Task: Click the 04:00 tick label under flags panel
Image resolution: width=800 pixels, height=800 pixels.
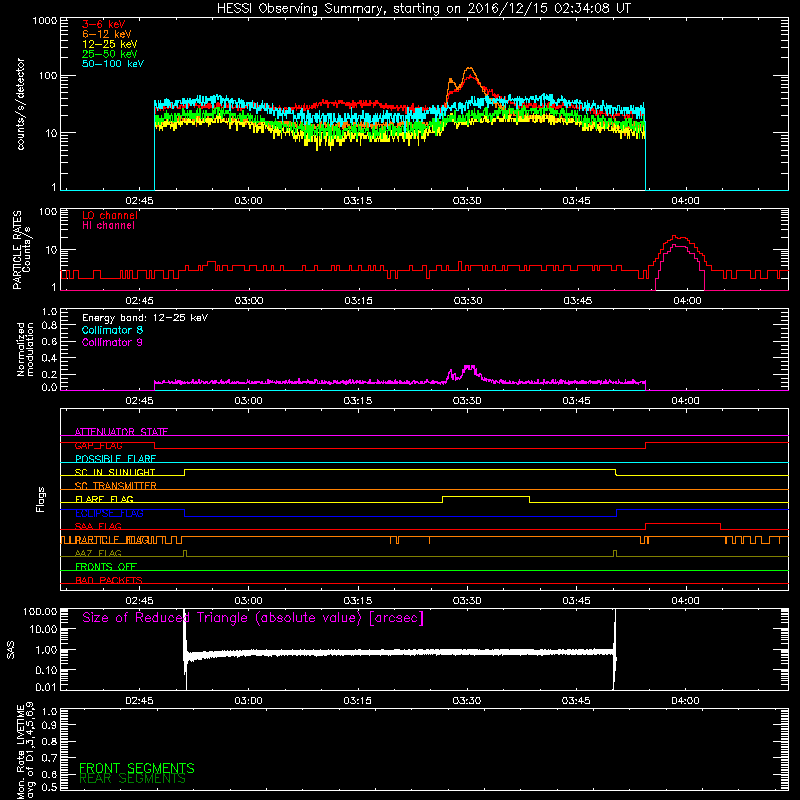Action: 685,601
